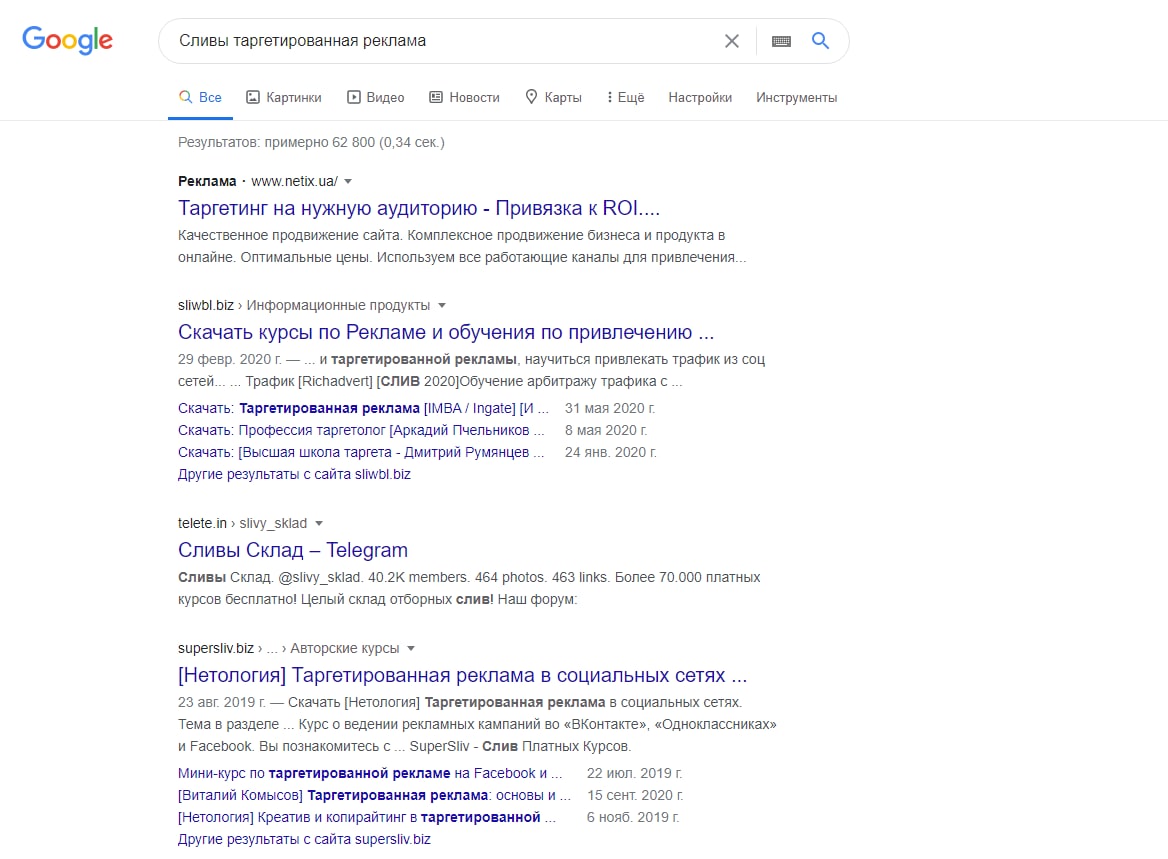Image resolution: width=1168 pixels, height=859 pixels.
Task: Switch to the Видео tab
Action: click(x=375, y=98)
